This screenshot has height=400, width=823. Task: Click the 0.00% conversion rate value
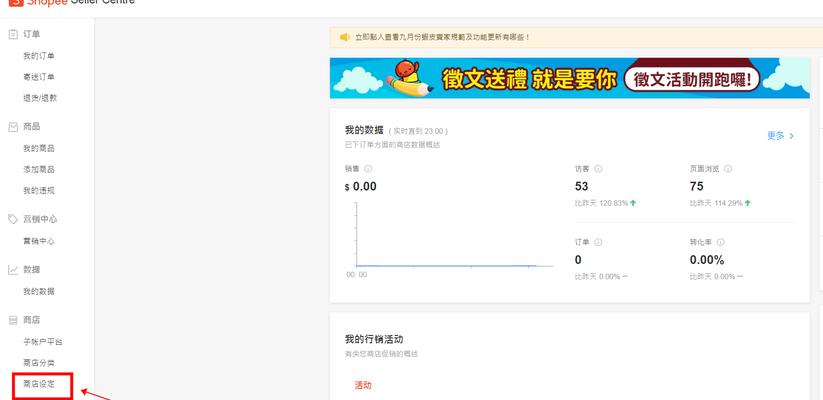[706, 260]
